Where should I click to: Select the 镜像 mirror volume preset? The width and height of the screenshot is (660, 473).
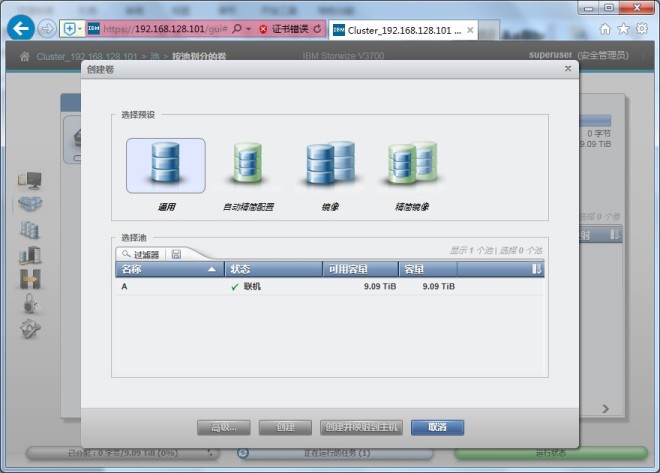330,166
